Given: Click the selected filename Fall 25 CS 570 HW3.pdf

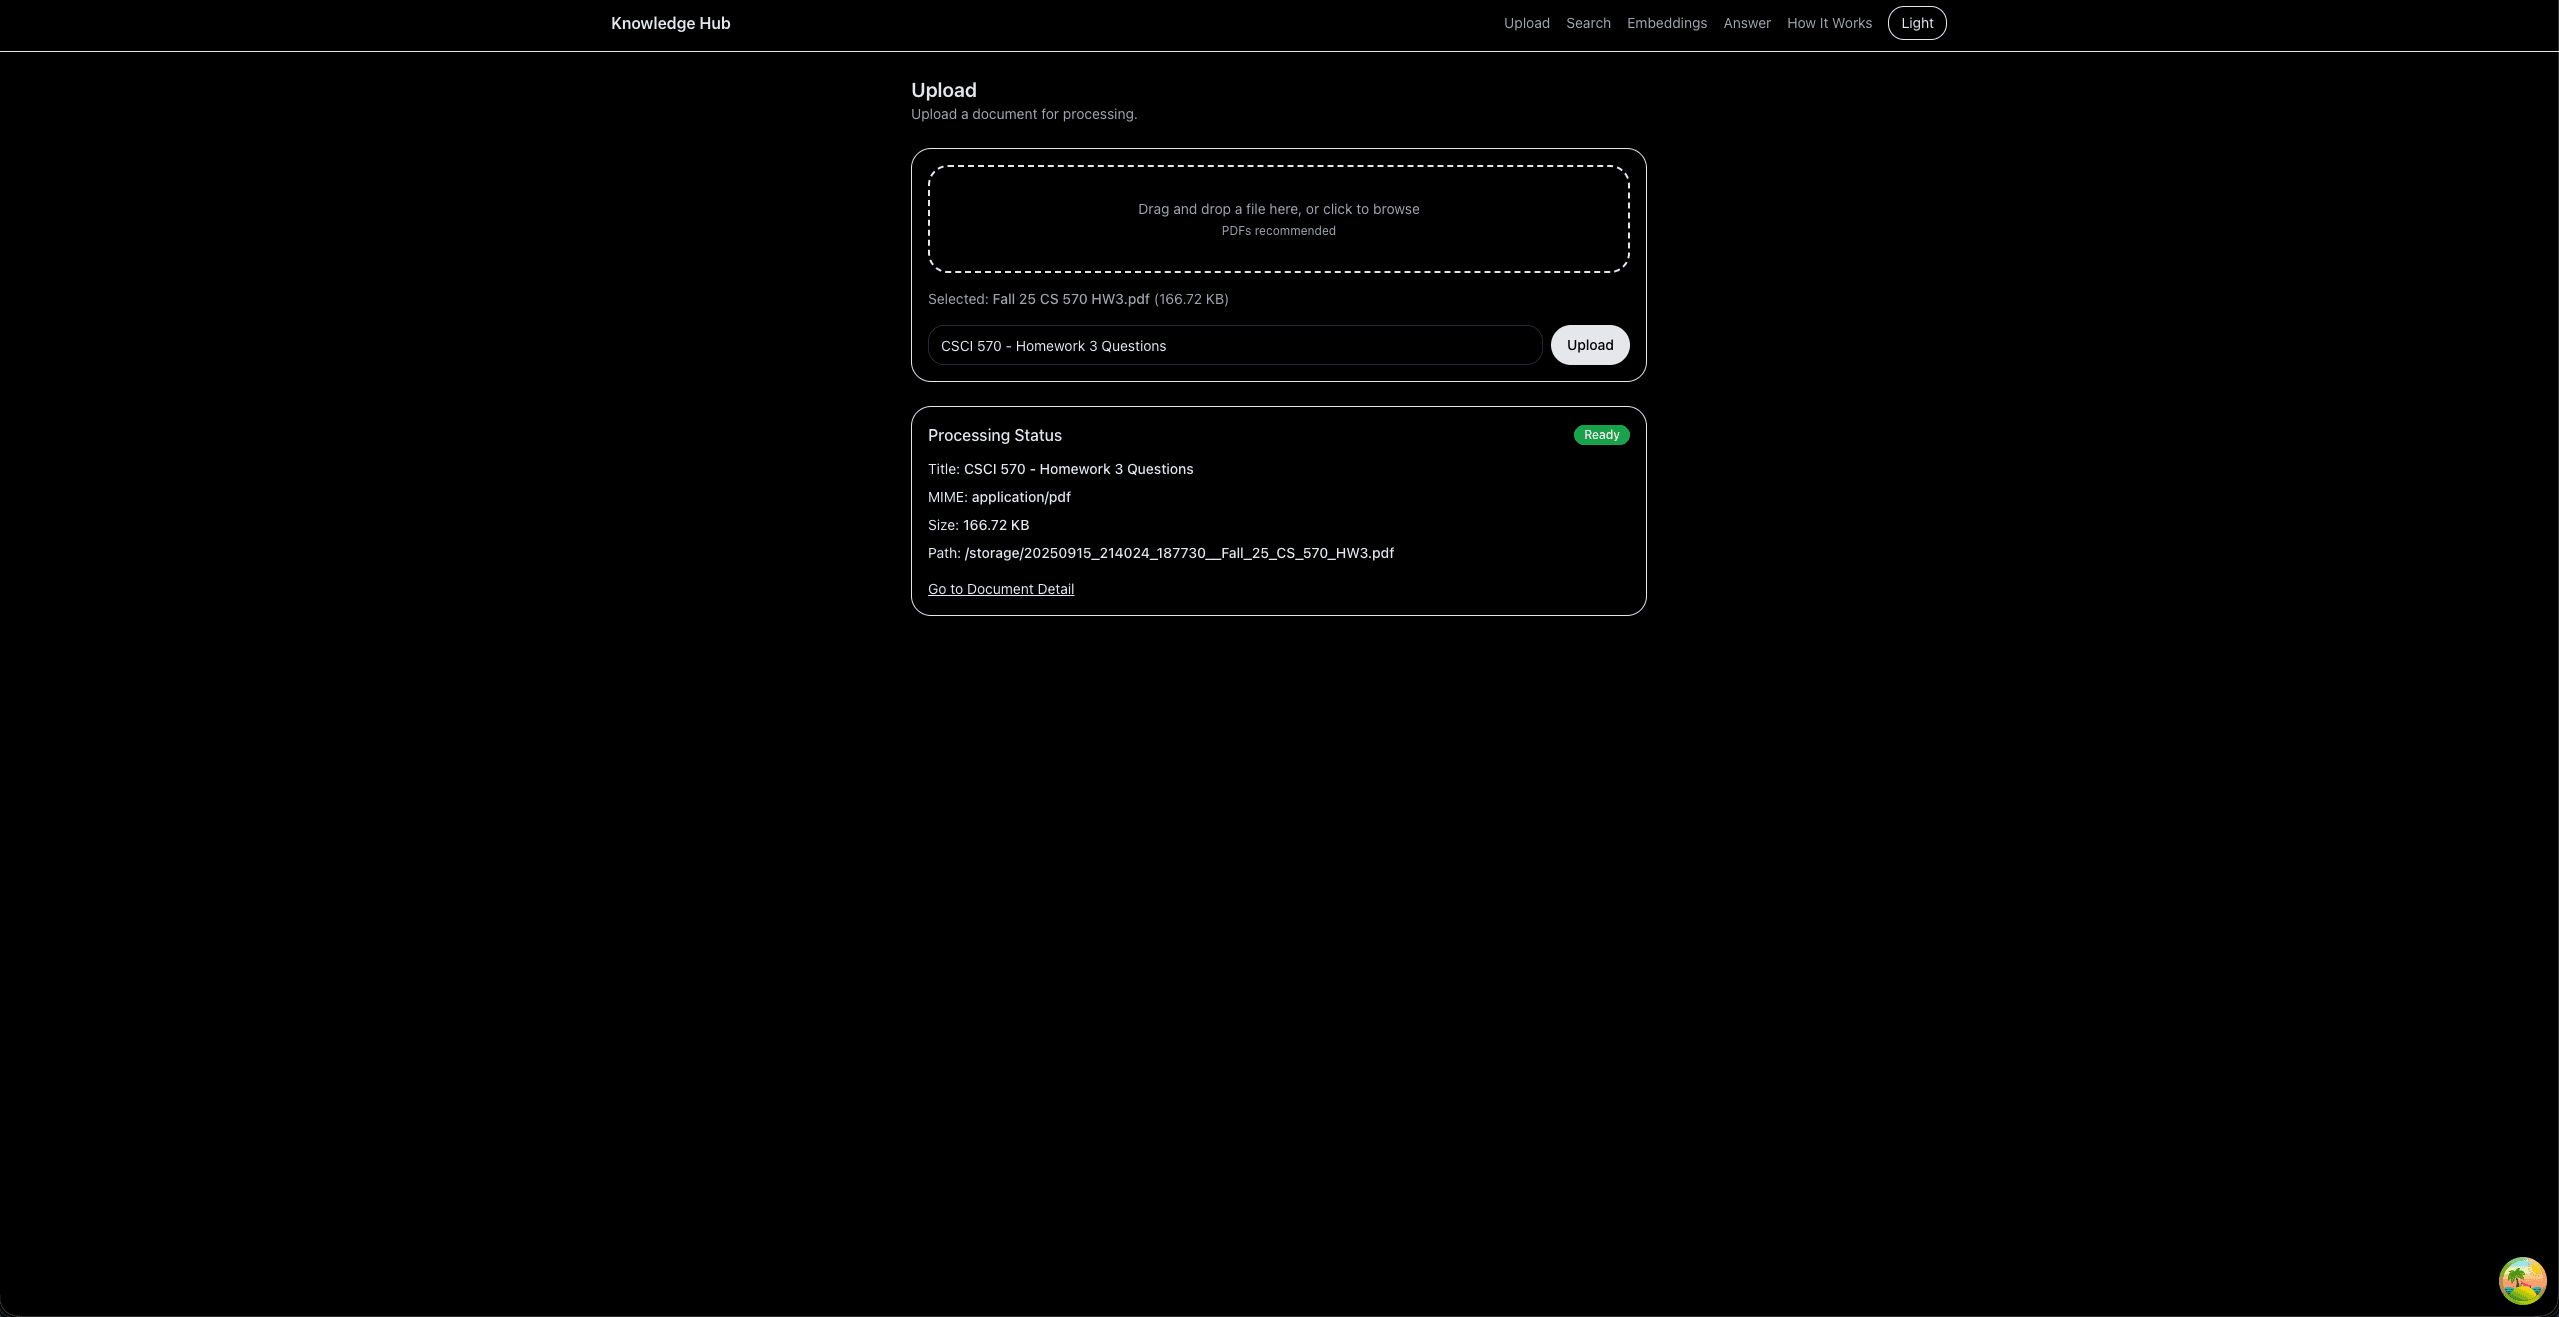Looking at the screenshot, I should coord(1069,298).
